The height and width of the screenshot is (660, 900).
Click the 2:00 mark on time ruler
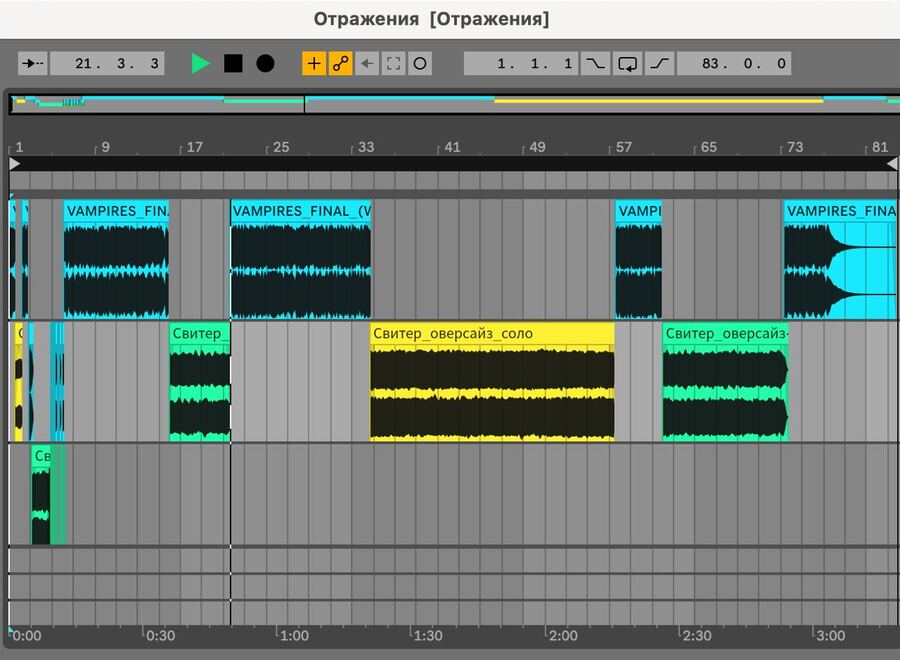click(x=561, y=635)
